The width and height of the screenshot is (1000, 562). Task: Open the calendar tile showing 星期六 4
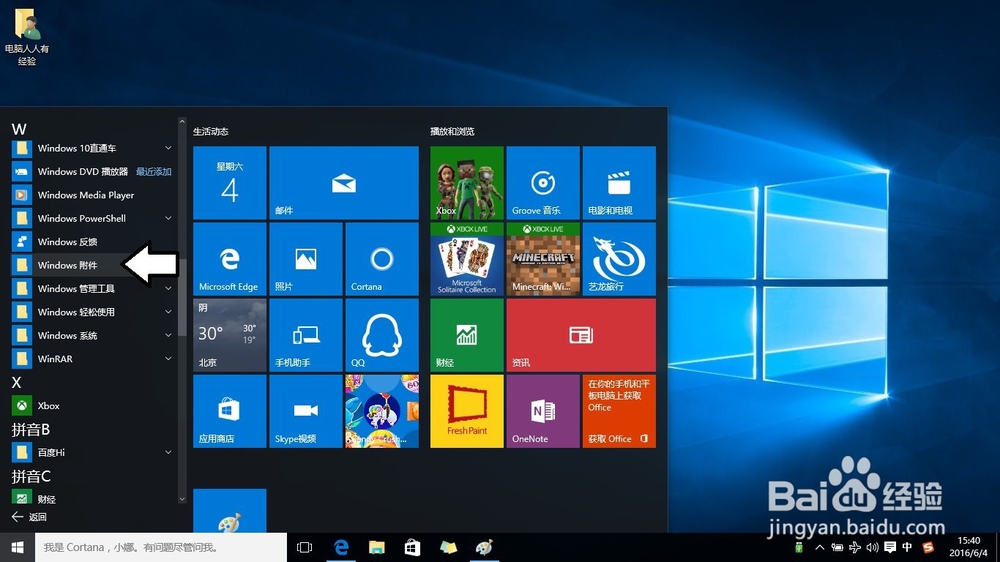[230, 183]
